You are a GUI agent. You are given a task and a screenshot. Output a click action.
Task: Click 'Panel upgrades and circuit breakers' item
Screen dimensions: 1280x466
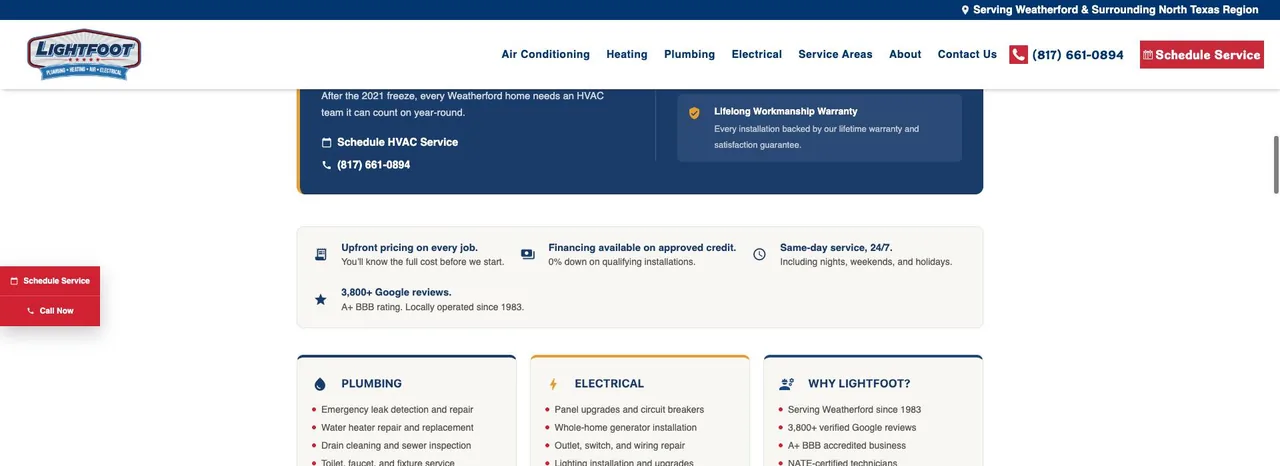click(629, 410)
